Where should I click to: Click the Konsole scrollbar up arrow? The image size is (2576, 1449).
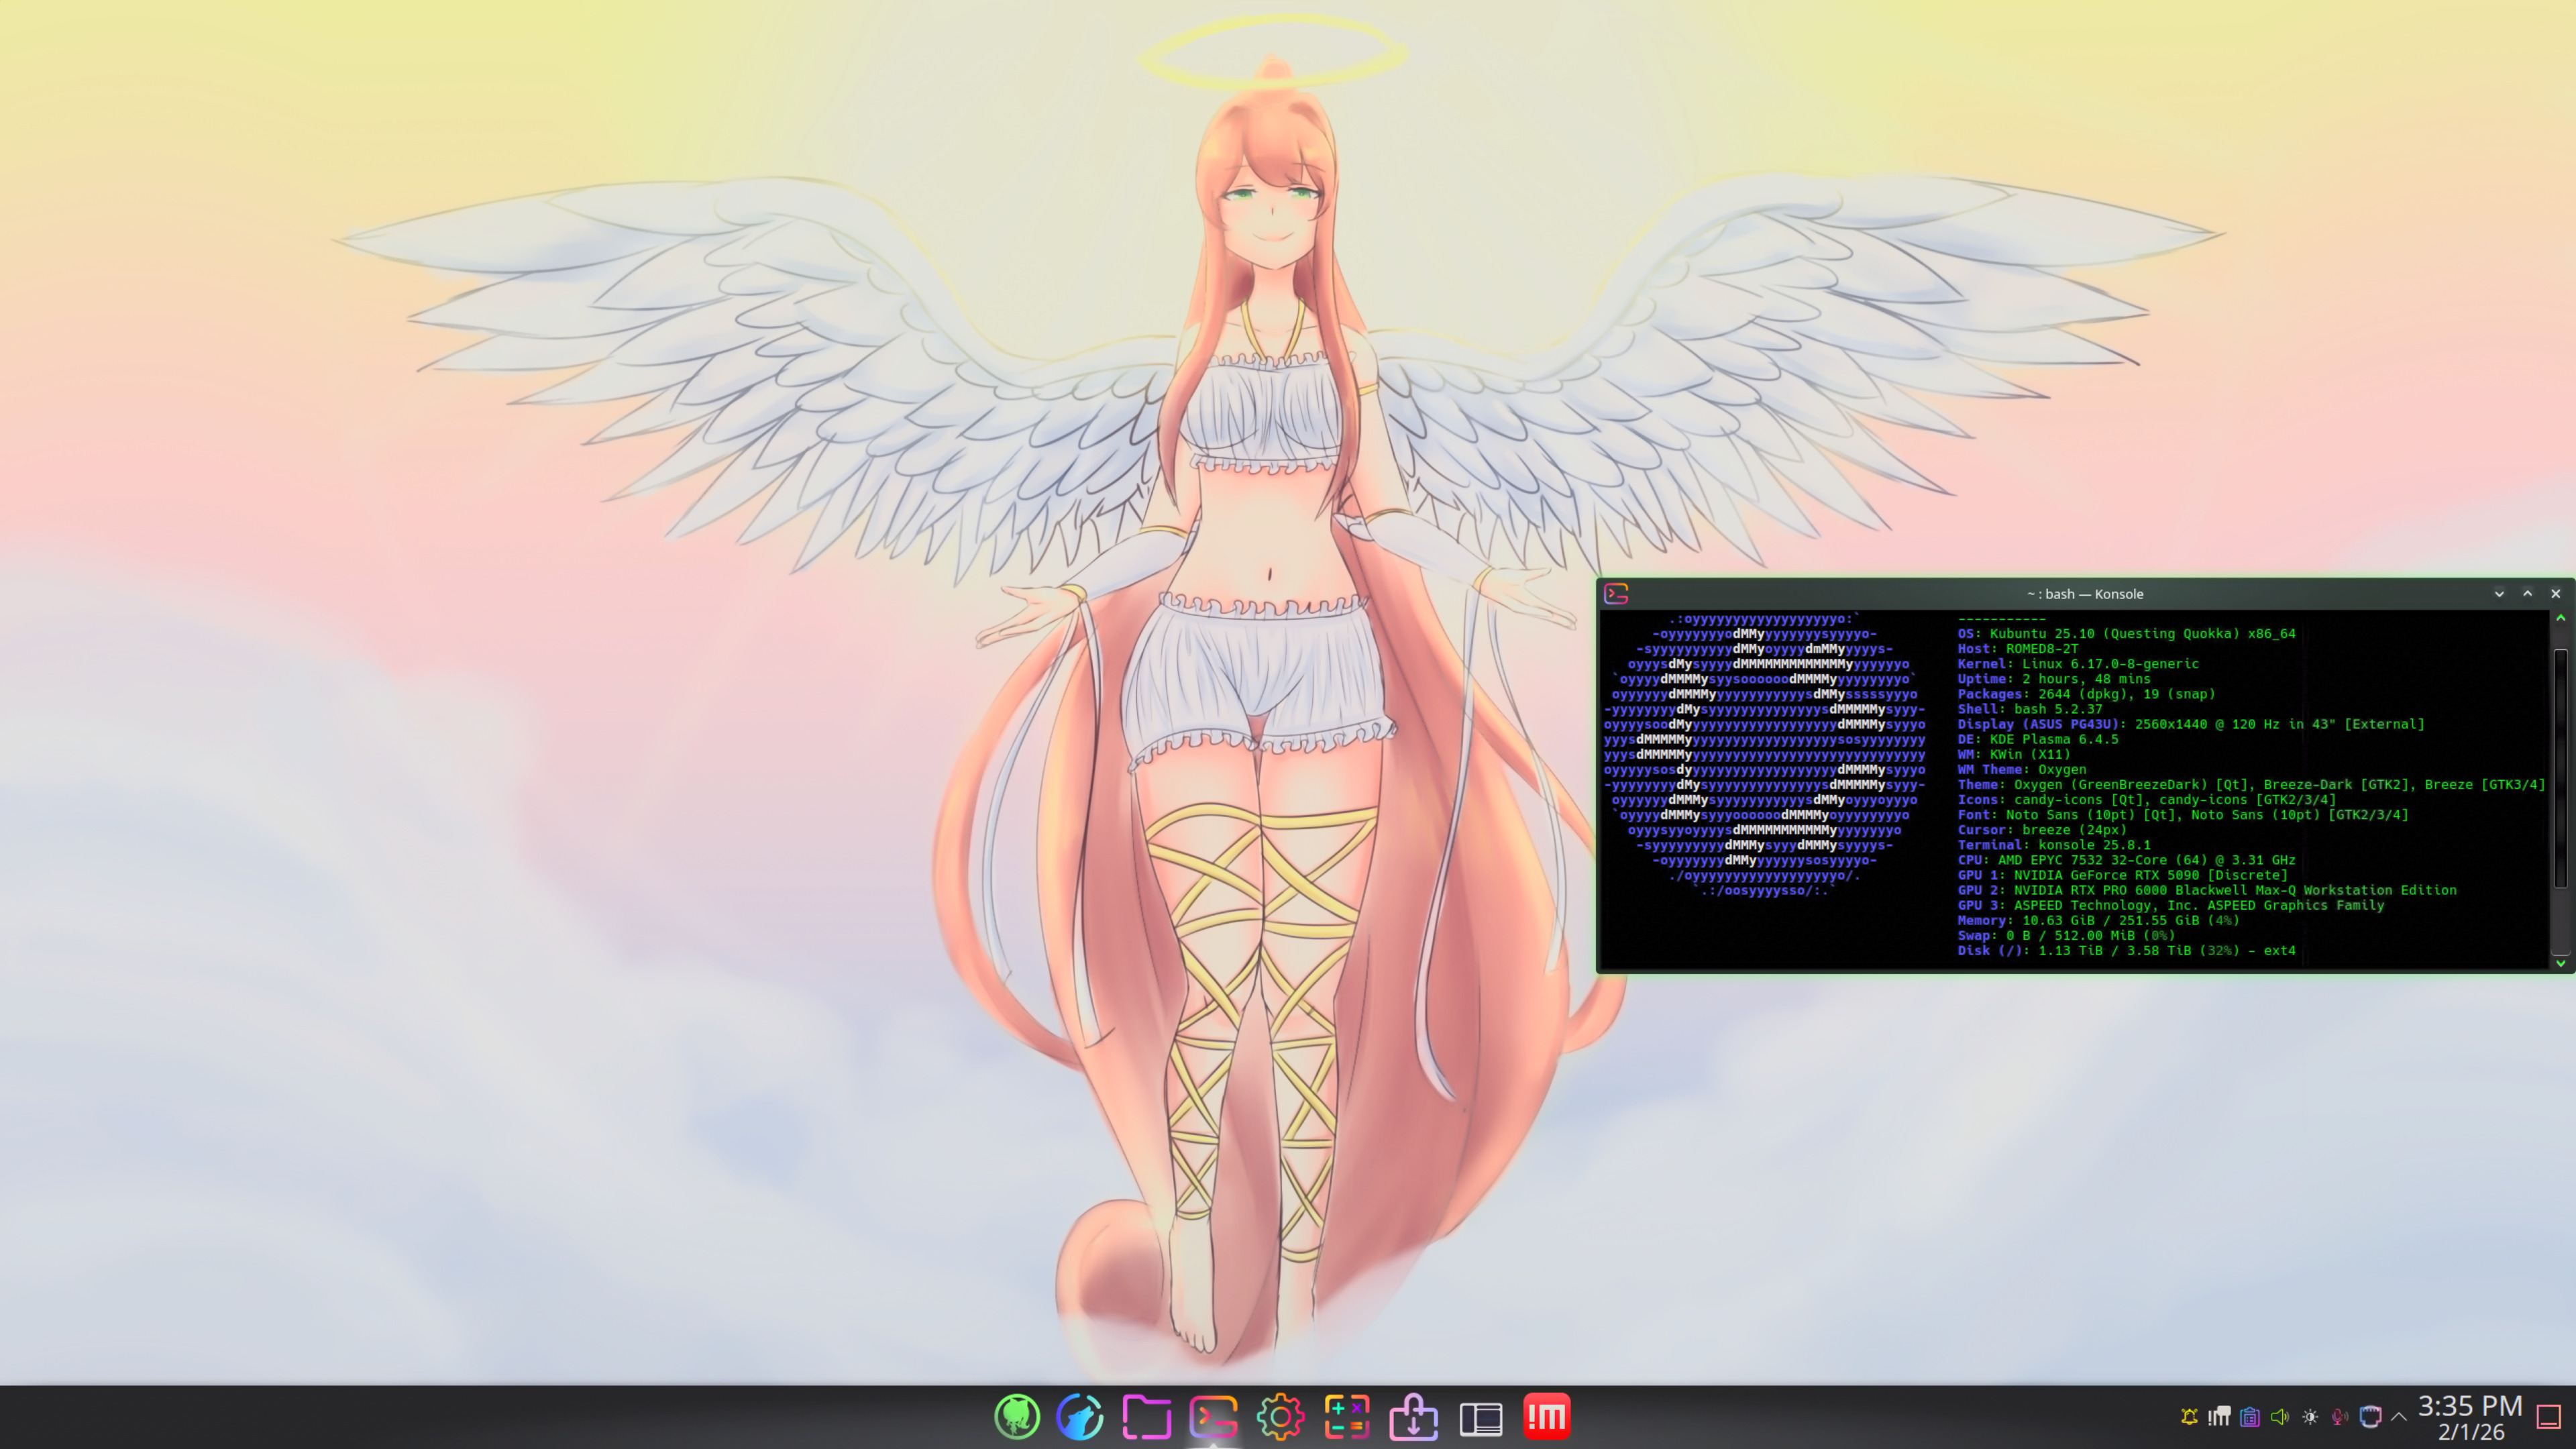tap(2560, 618)
